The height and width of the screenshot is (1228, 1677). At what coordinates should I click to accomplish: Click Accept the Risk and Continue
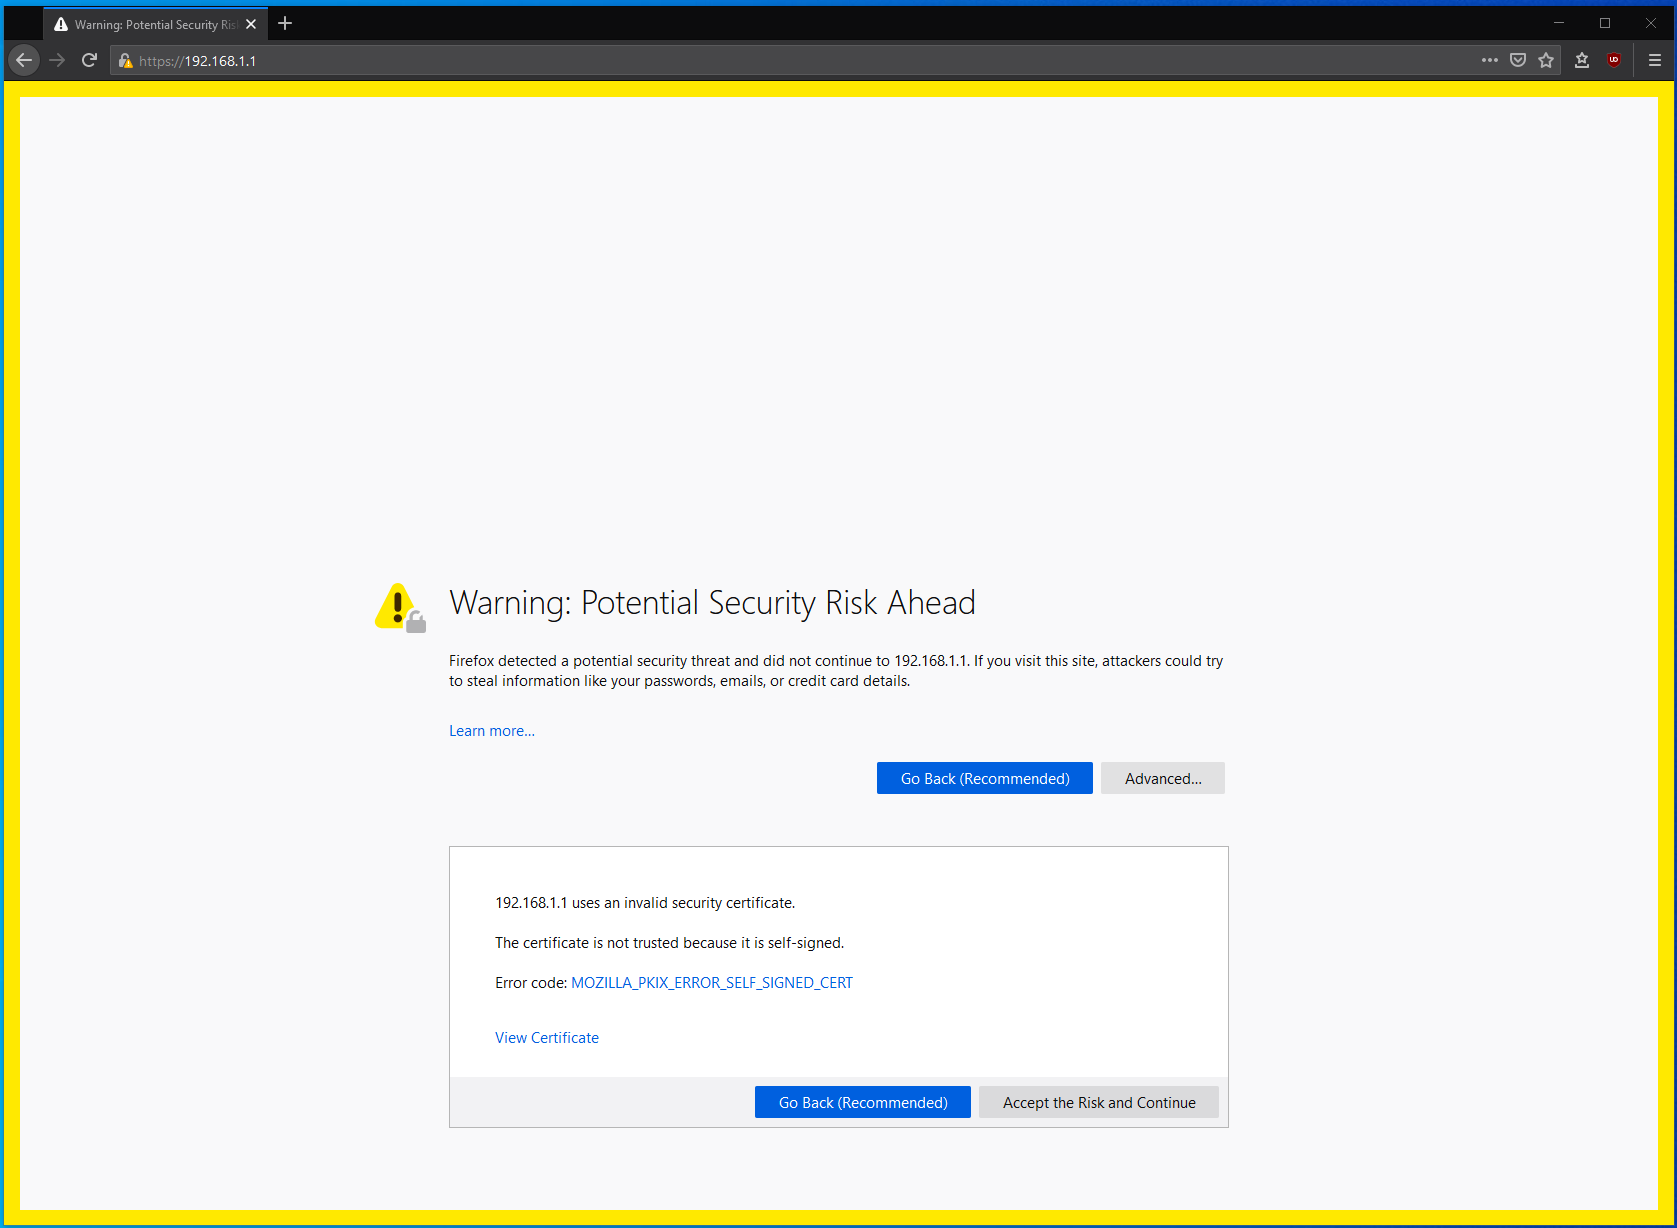pos(1099,1102)
